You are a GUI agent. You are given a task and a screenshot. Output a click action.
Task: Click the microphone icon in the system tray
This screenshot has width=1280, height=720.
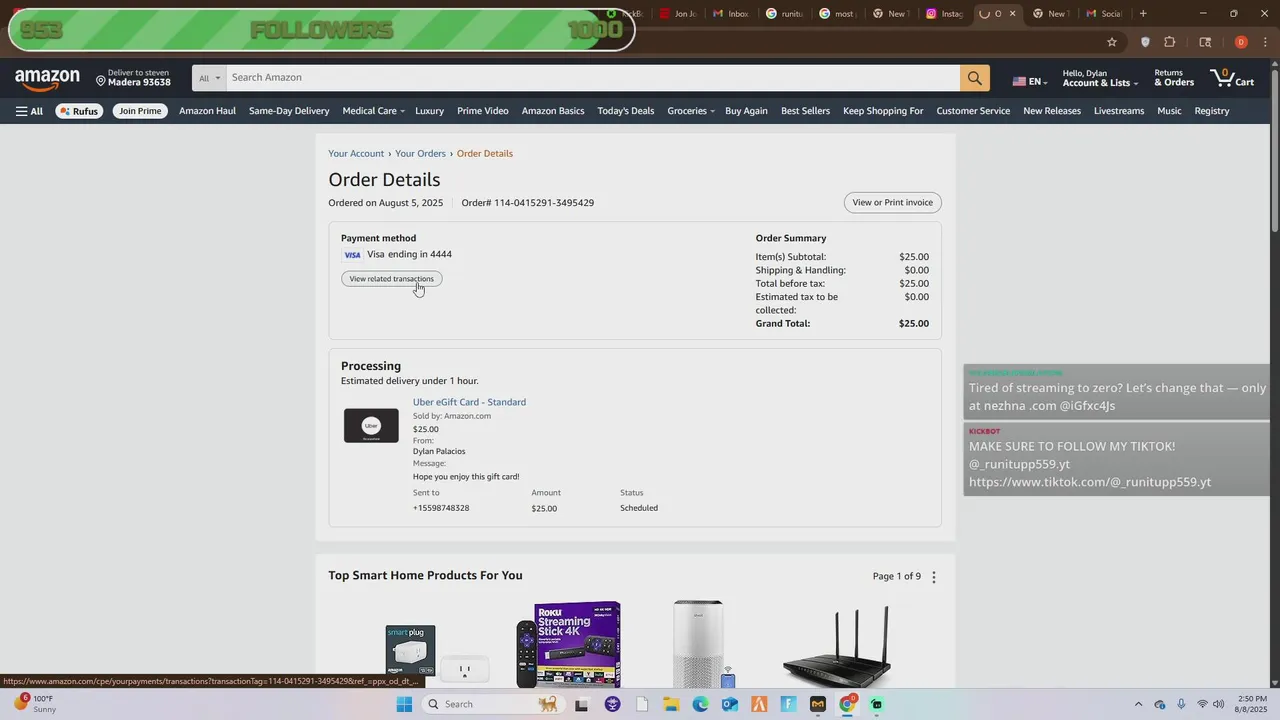point(1181,704)
